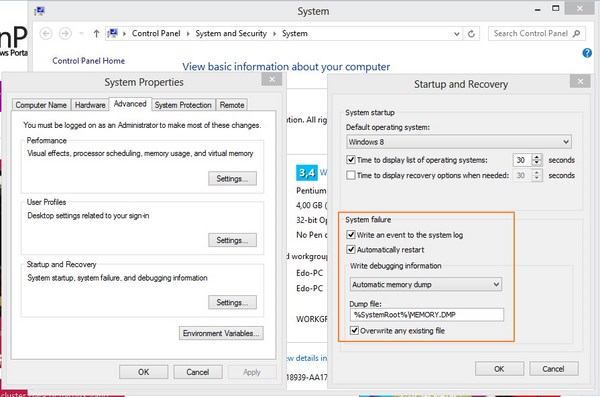Toggle Time to display list of operating systems
This screenshot has width=600, height=397.
click(351, 160)
